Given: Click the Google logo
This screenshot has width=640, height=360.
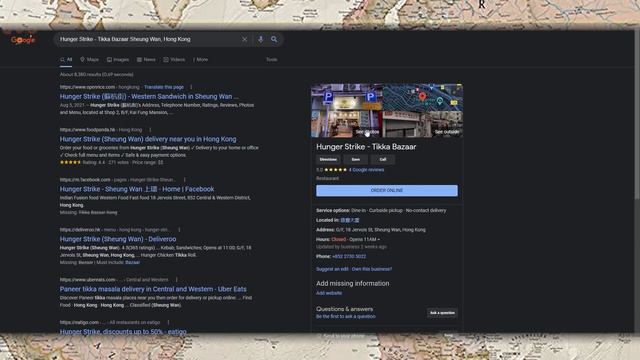Looking at the screenshot, I should pos(23,40).
